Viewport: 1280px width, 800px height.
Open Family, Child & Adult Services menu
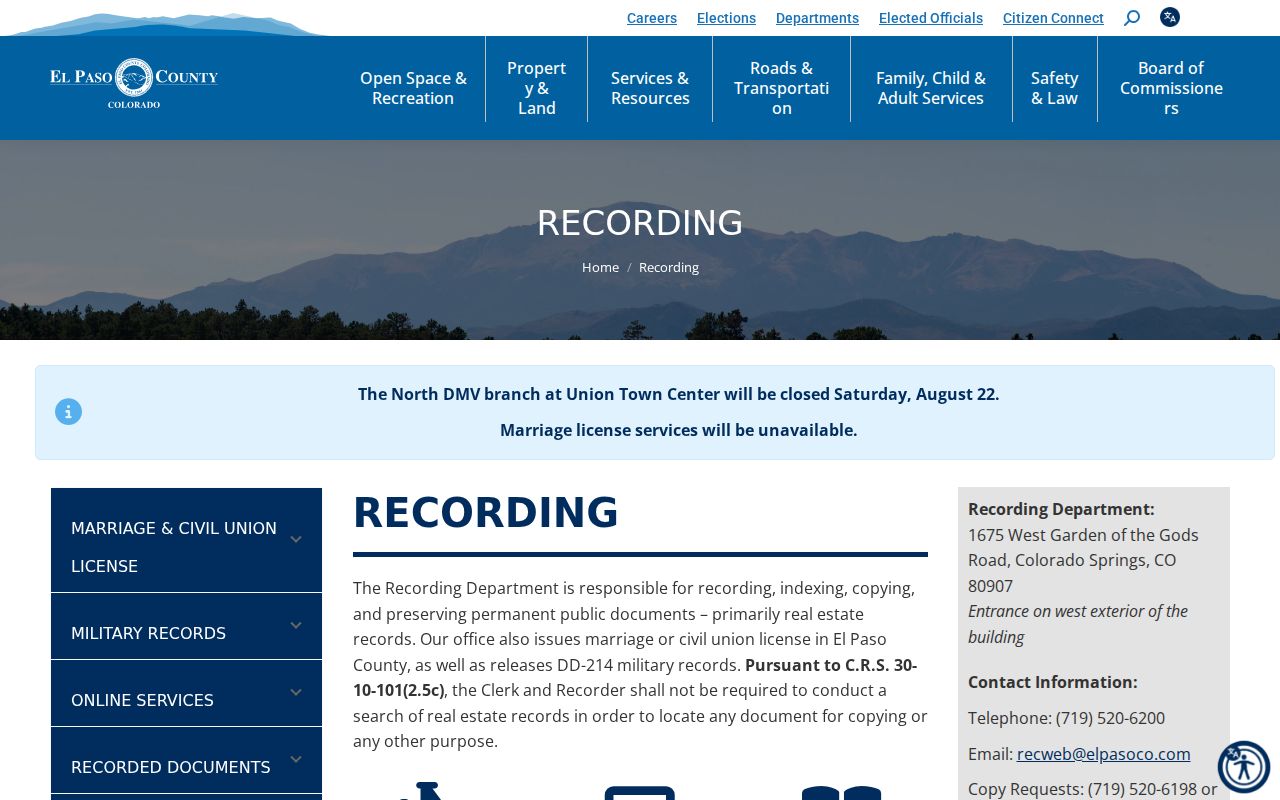(931, 88)
